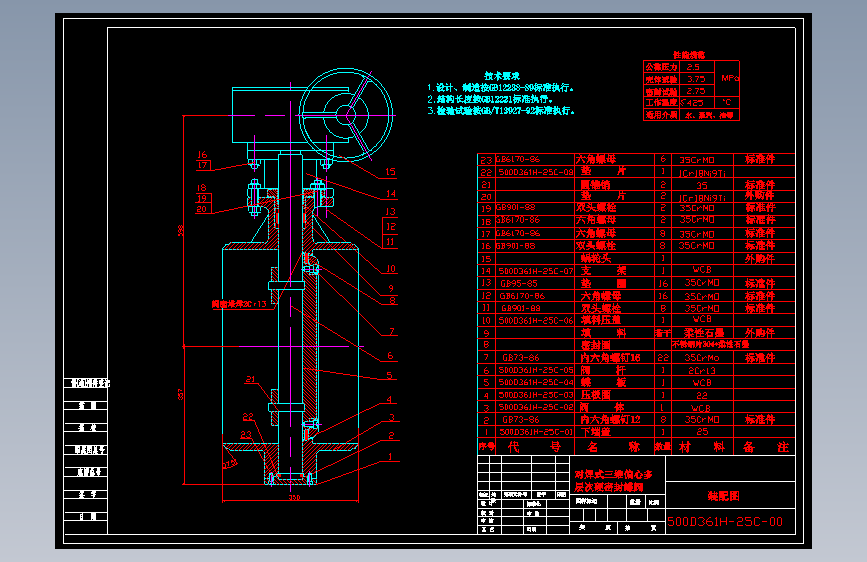Screen dimensions: 867x562
Task: Click the 外购件 remark in row 15
Action: [760, 258]
